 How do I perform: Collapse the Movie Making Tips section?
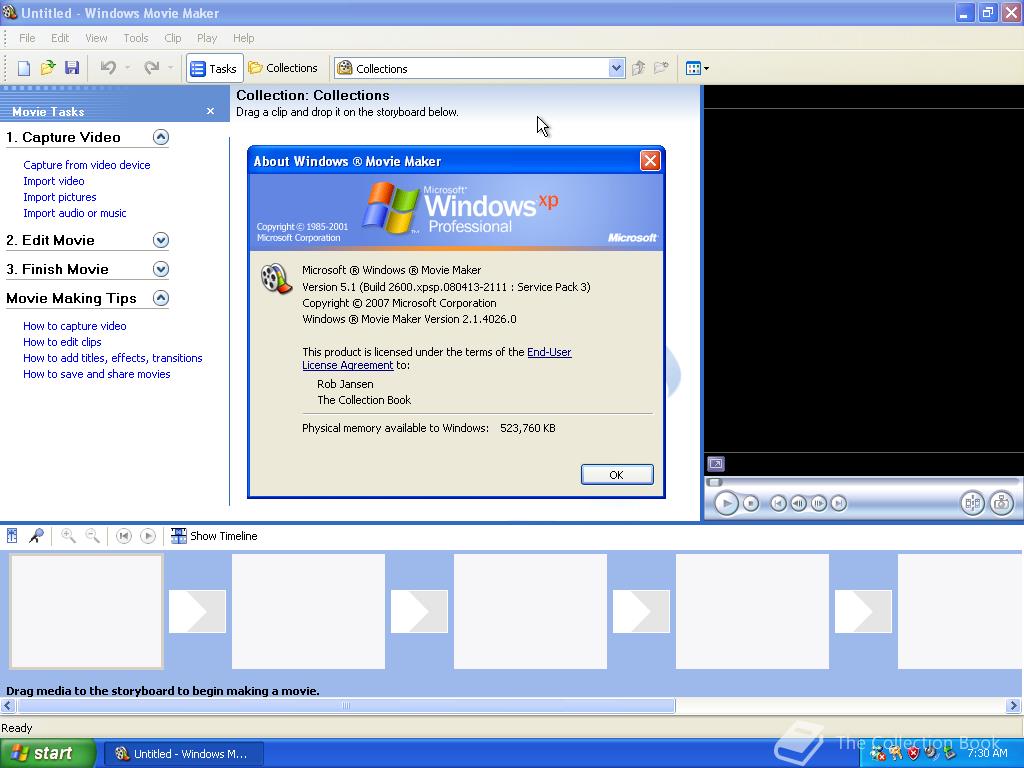click(161, 298)
